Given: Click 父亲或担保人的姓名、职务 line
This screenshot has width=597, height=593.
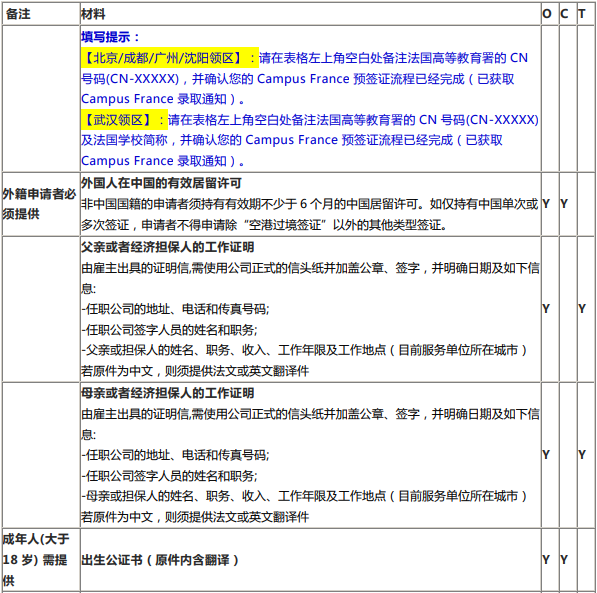Looking at the screenshot, I should point(305,350).
